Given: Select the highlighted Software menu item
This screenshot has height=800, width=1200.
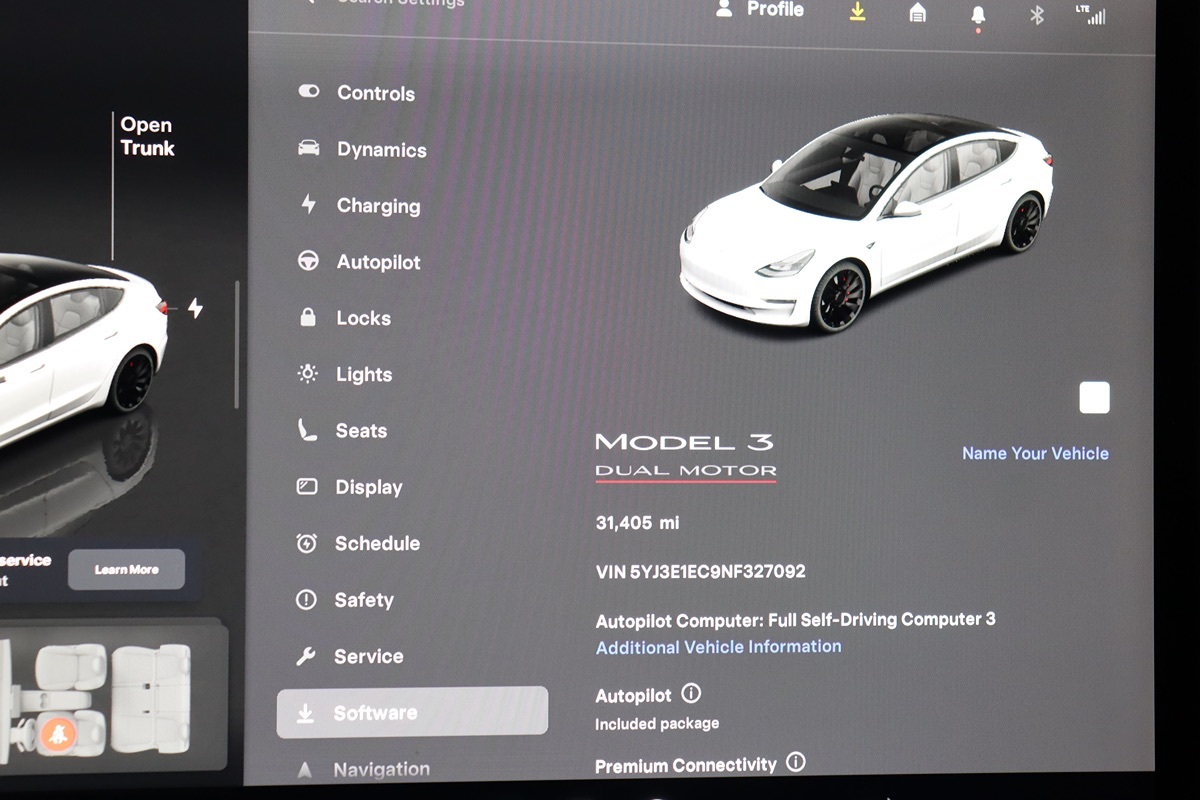Looking at the screenshot, I should click(x=412, y=712).
